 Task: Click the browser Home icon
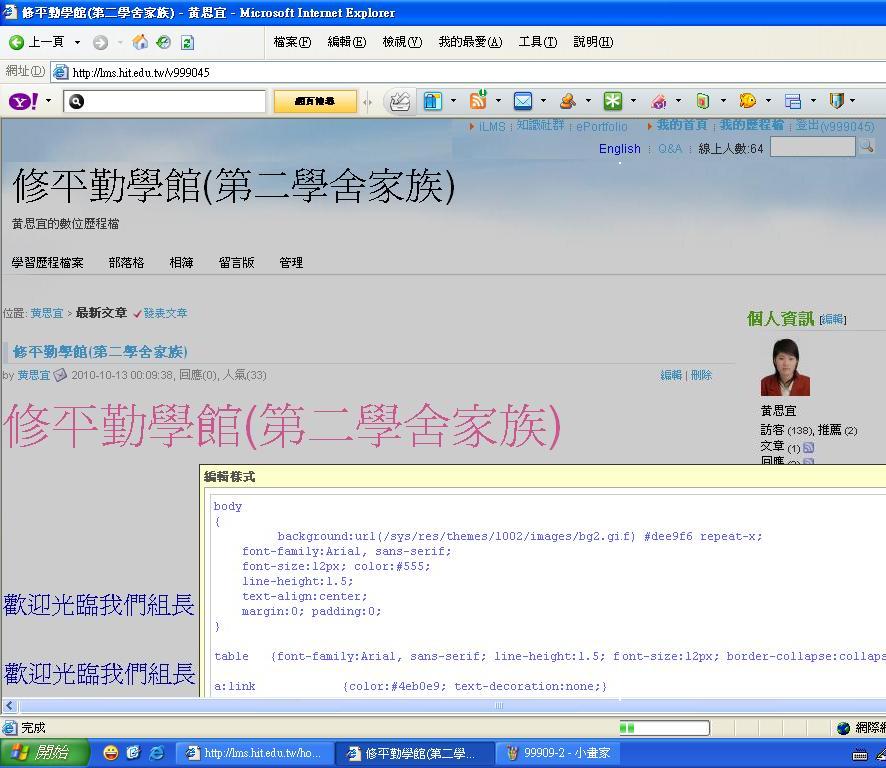(140, 42)
